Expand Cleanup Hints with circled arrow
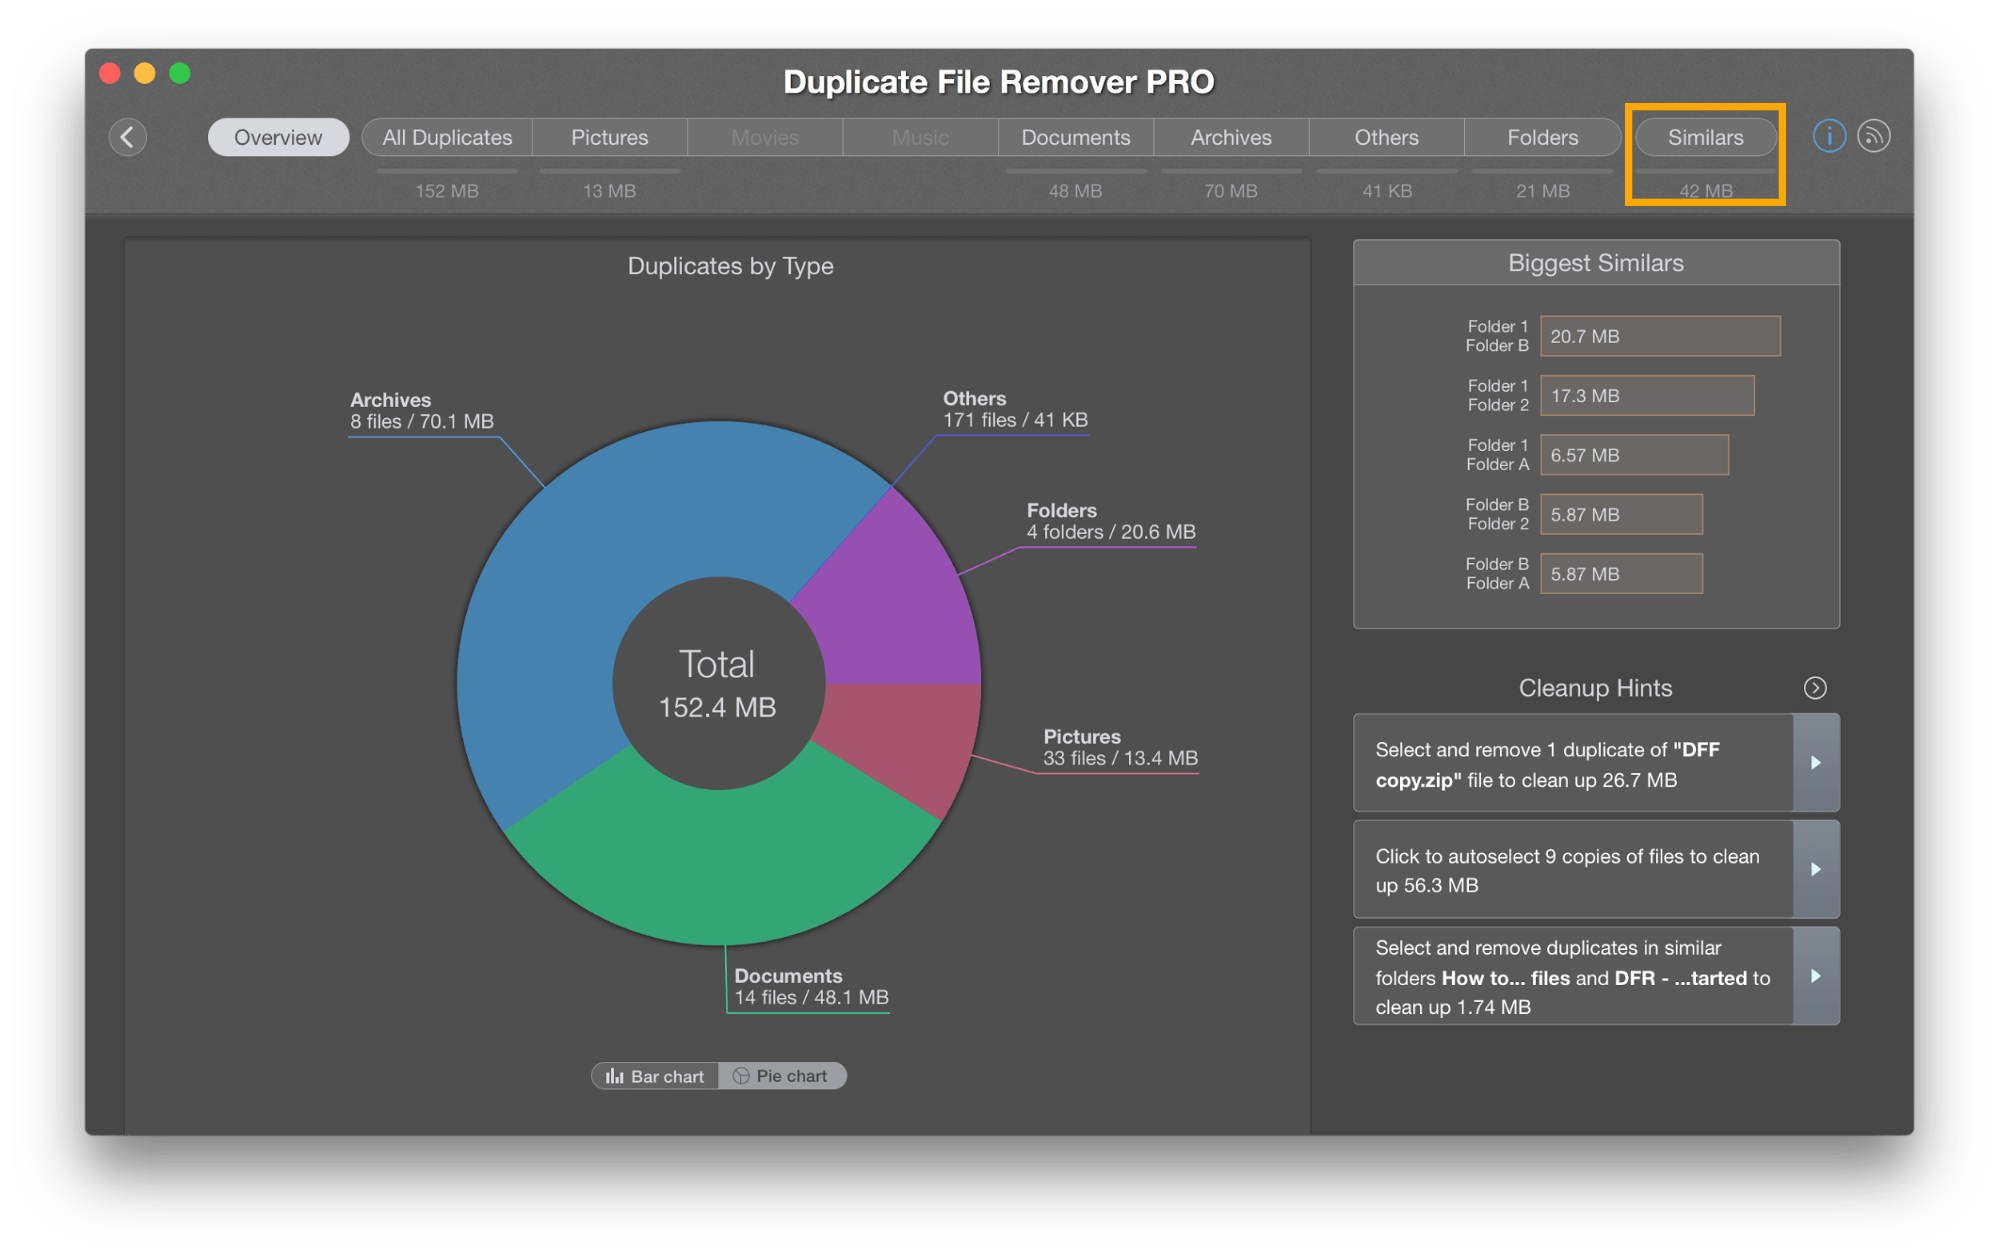Image resolution: width=1999 pixels, height=1257 pixels. click(x=1814, y=688)
